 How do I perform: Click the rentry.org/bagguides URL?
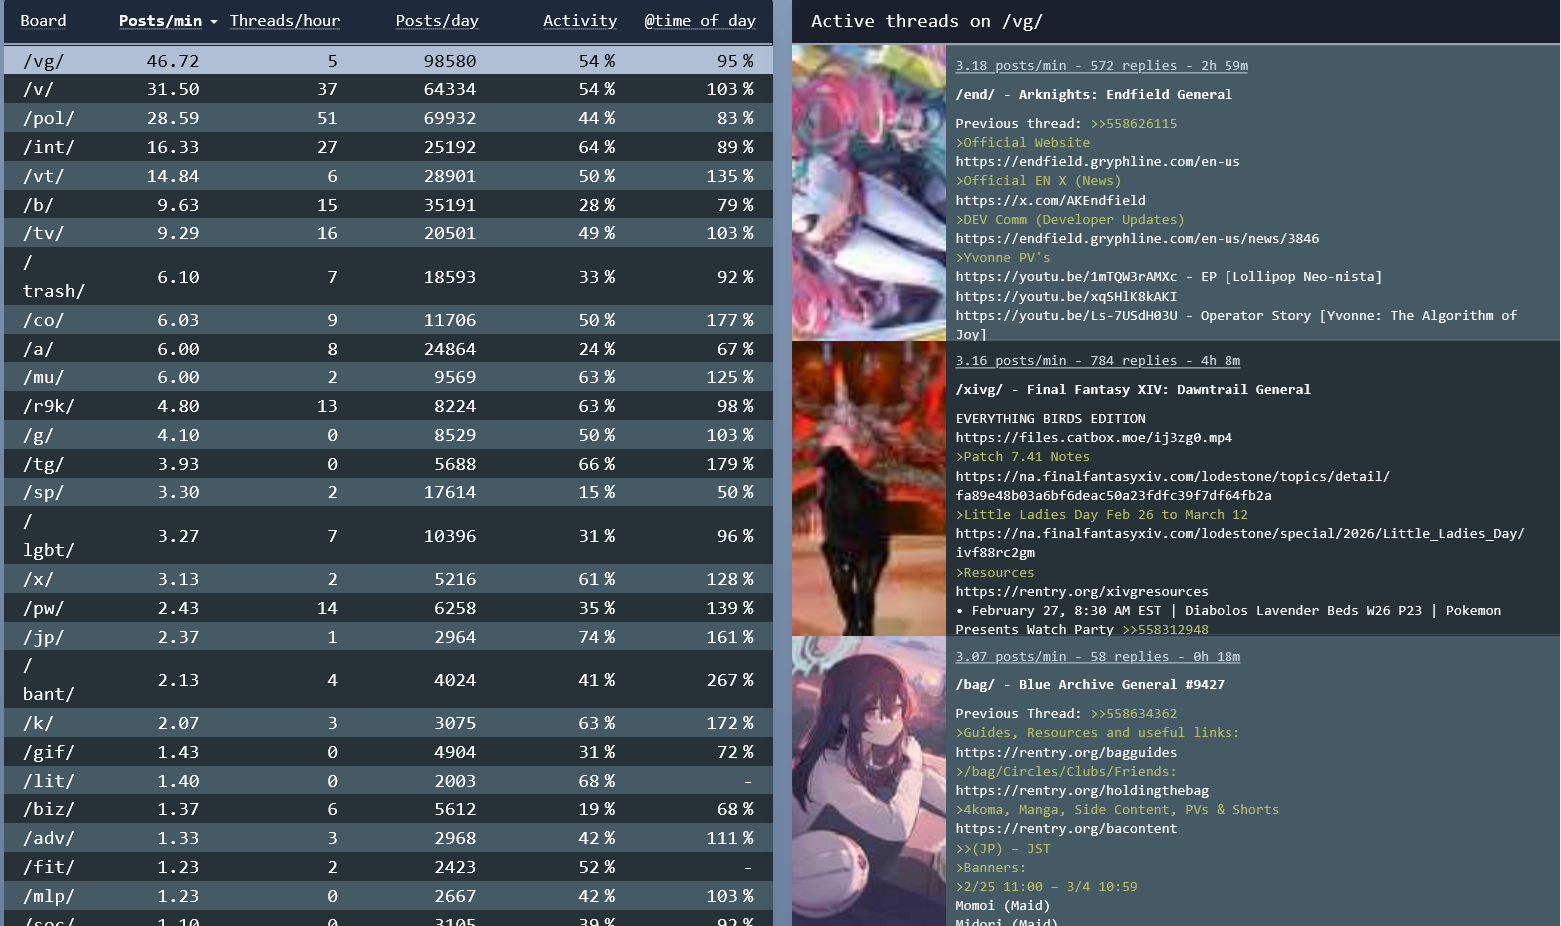coord(1066,753)
